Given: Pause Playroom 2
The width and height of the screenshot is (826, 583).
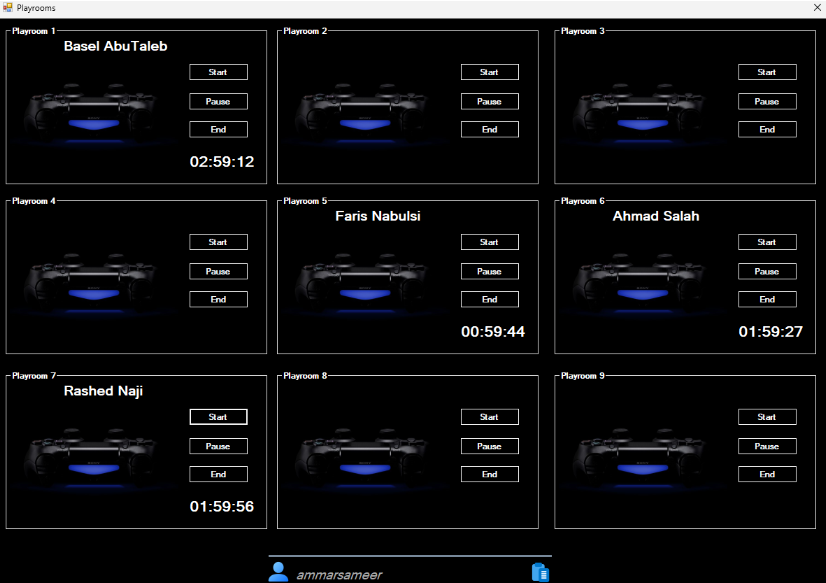Looking at the screenshot, I should 489,102.
